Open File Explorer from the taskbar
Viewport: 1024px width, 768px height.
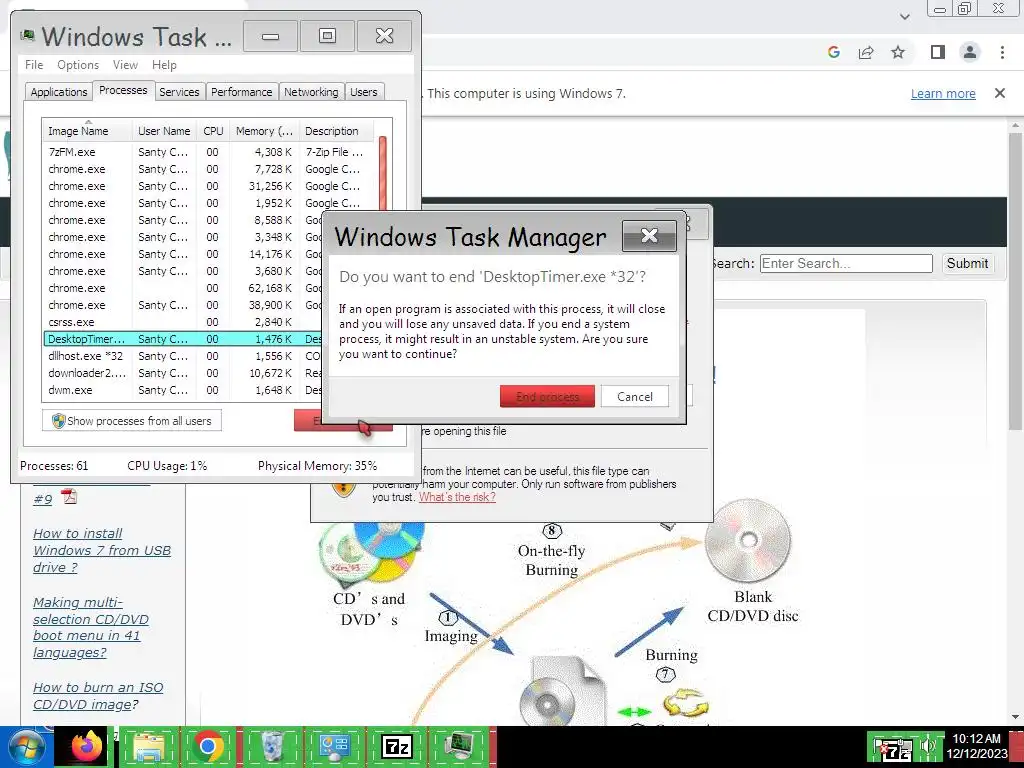(x=149, y=747)
